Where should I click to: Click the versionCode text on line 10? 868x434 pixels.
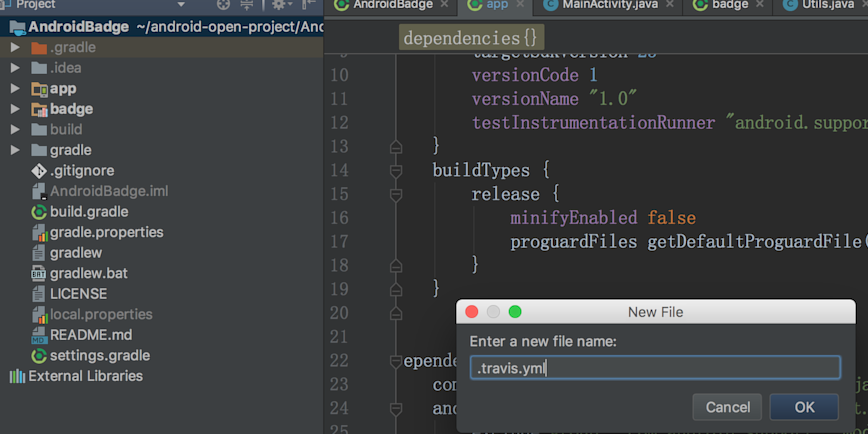[x=525, y=75]
